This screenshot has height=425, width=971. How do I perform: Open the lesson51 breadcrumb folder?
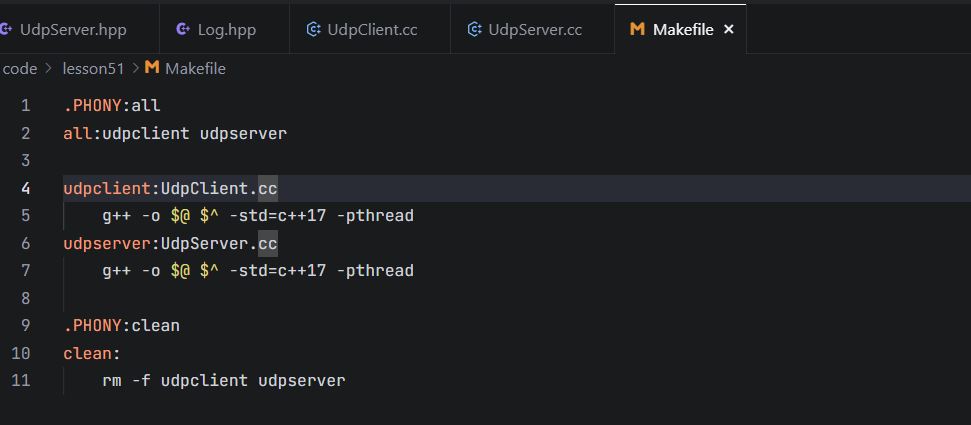coord(94,69)
